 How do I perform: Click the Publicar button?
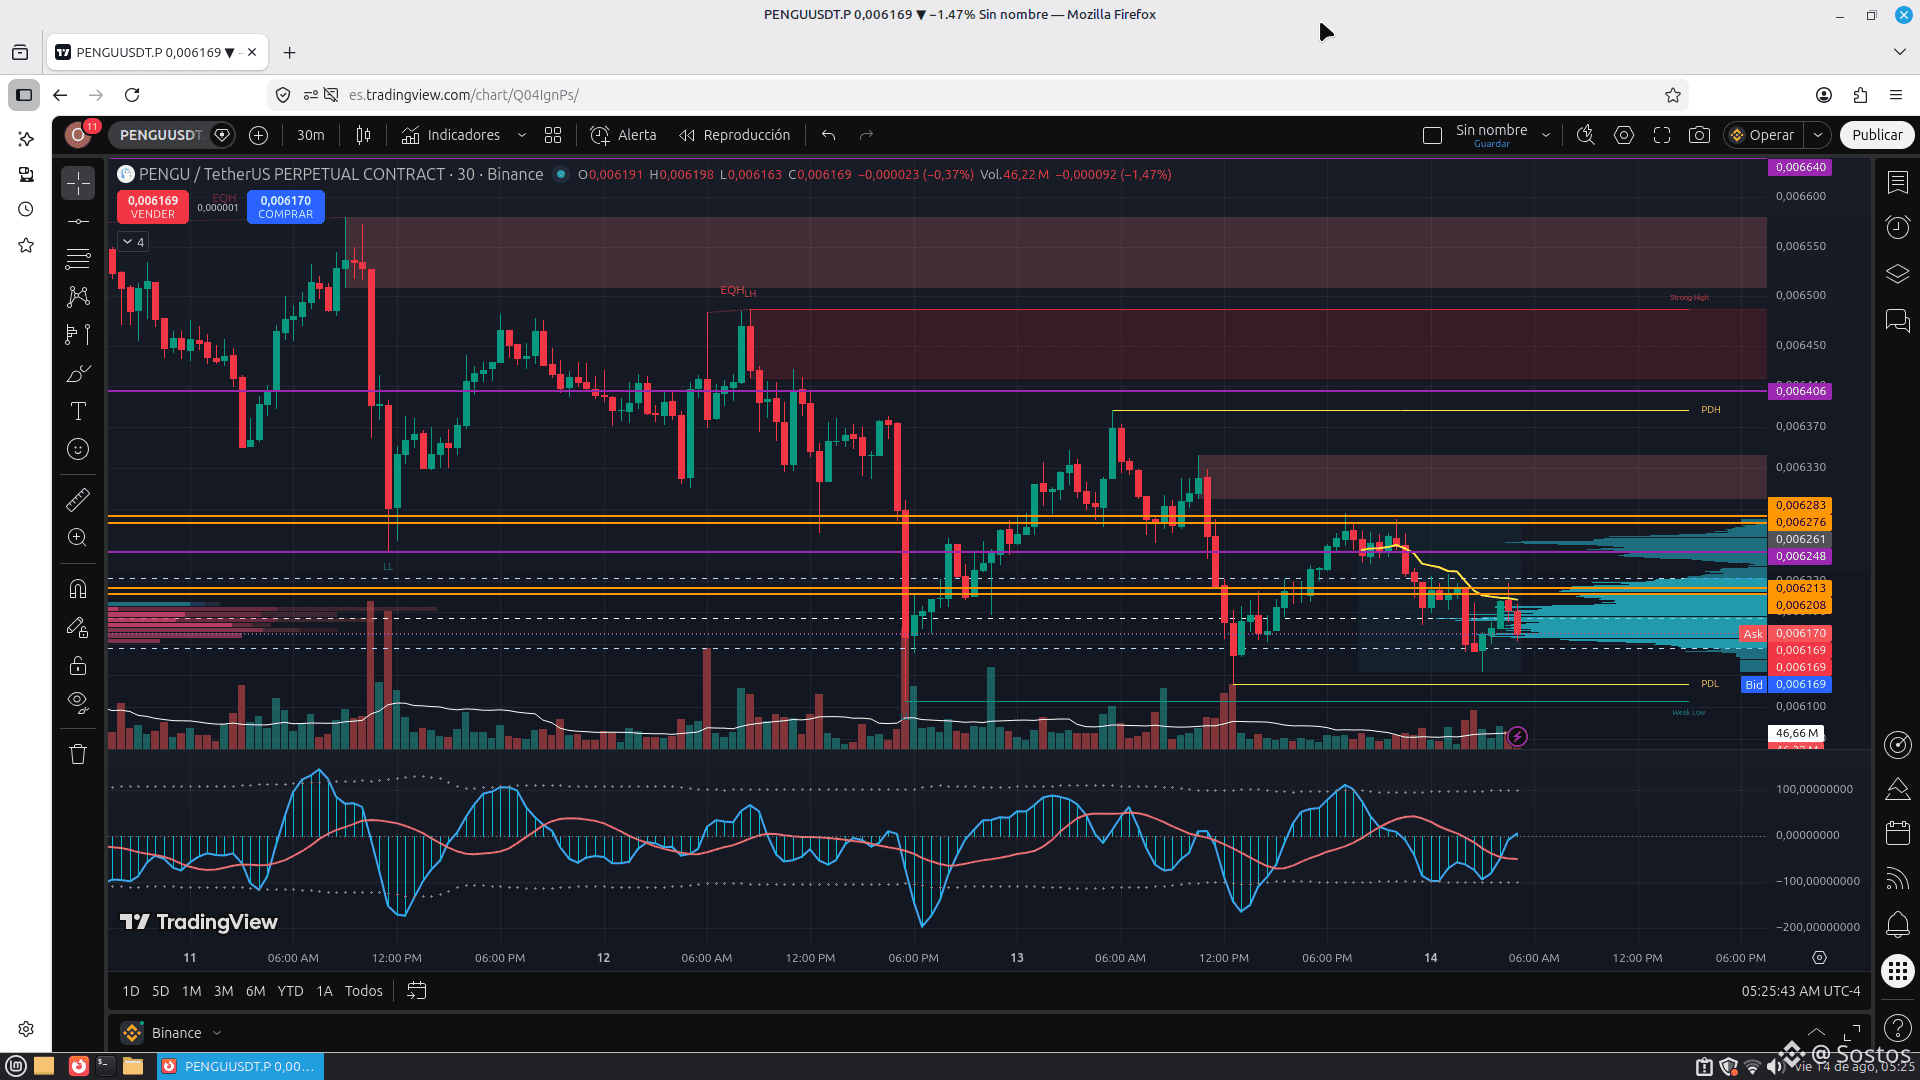point(1877,135)
